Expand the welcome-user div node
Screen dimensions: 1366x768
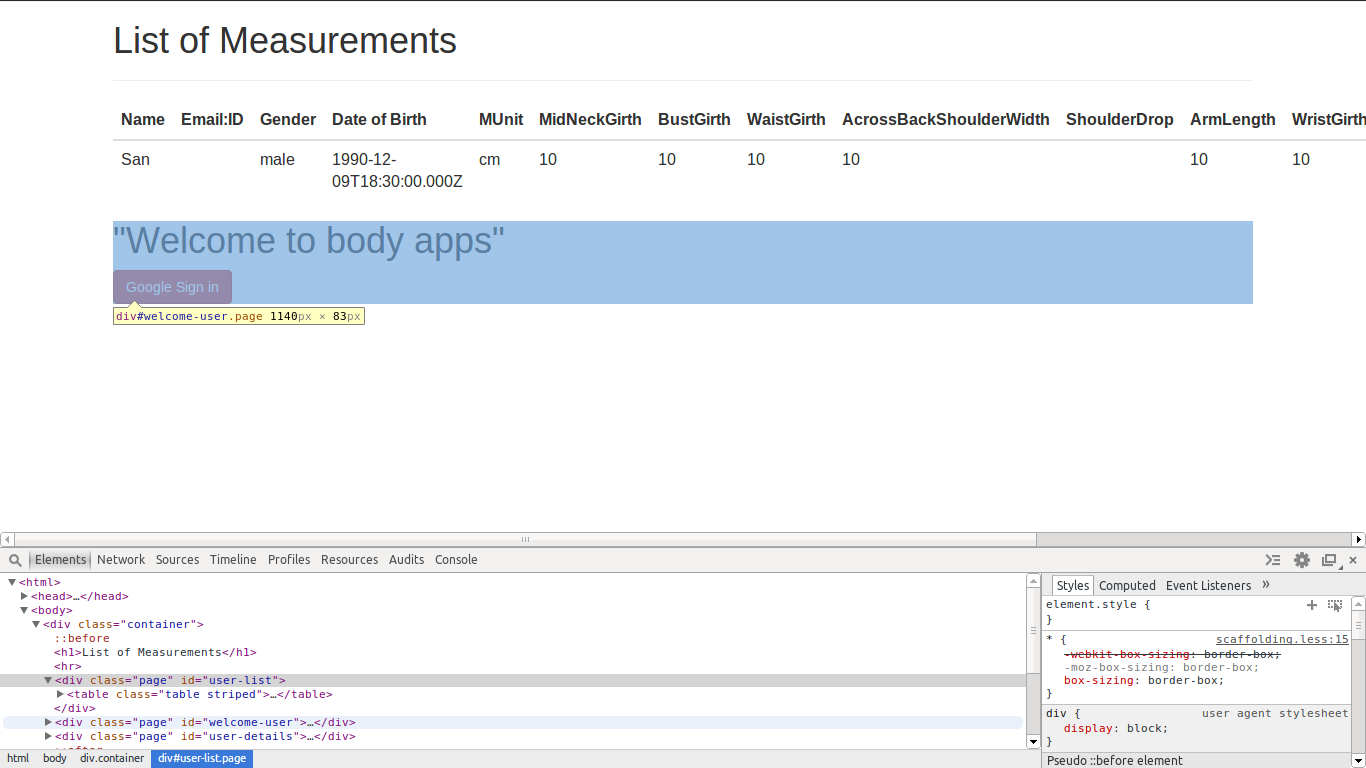(48, 722)
